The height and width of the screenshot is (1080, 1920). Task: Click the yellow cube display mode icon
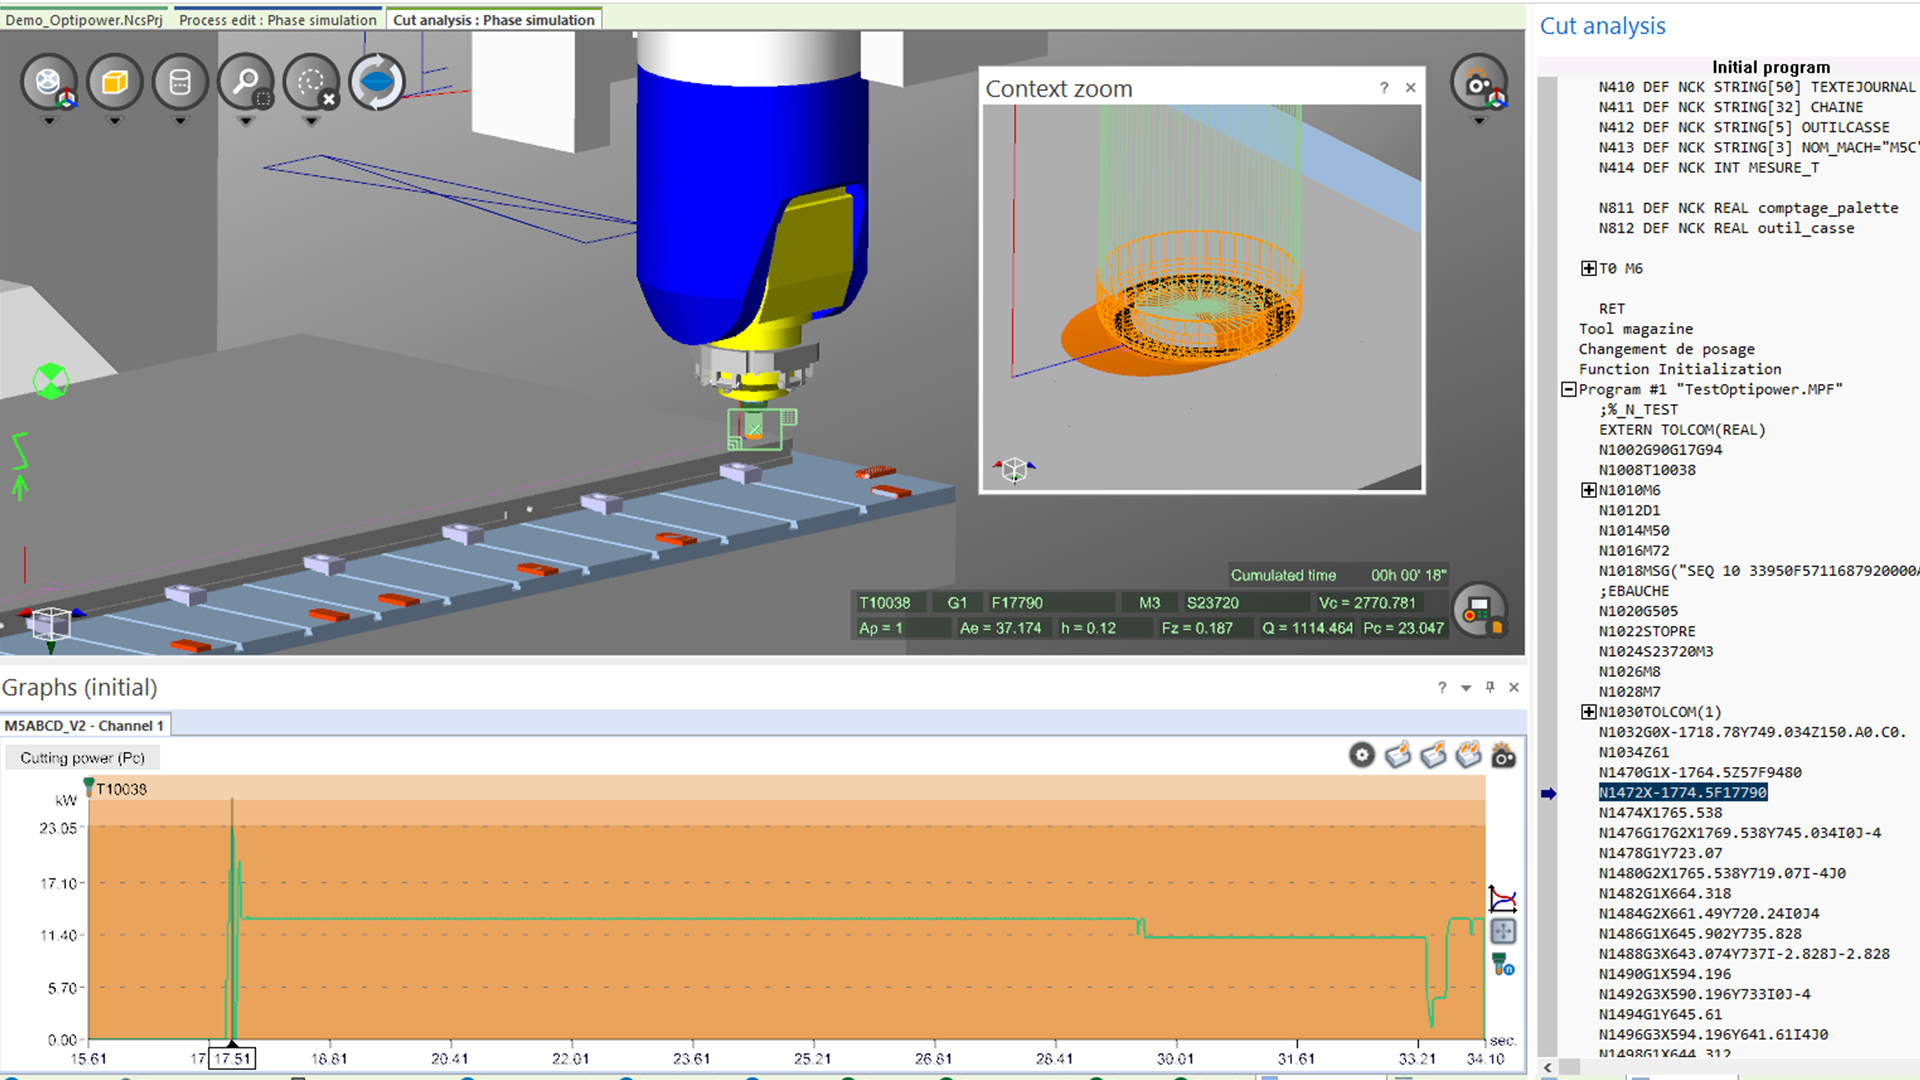point(114,82)
